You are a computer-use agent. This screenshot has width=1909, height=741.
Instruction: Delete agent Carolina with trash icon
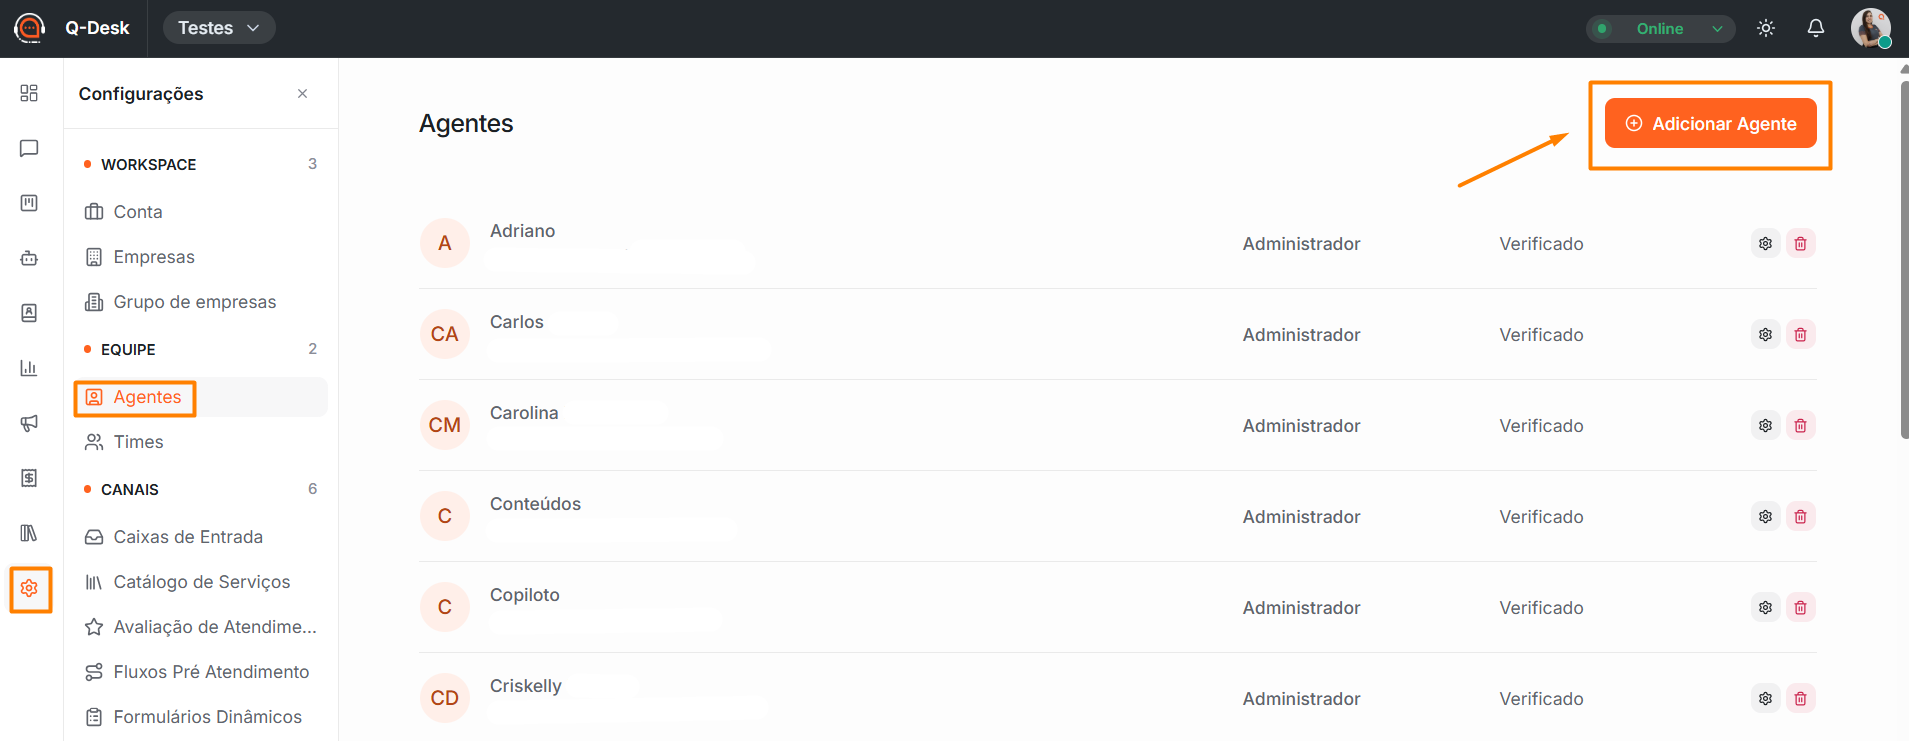[x=1800, y=425]
